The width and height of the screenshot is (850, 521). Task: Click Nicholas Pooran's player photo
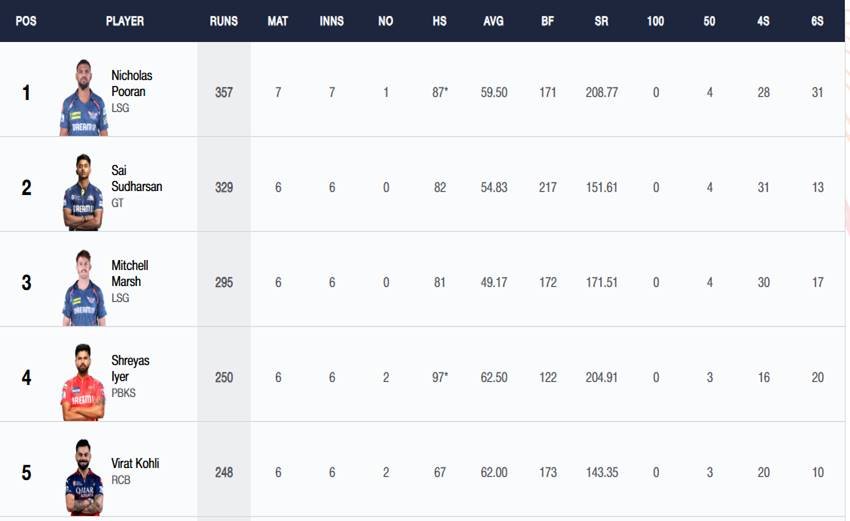point(83,98)
